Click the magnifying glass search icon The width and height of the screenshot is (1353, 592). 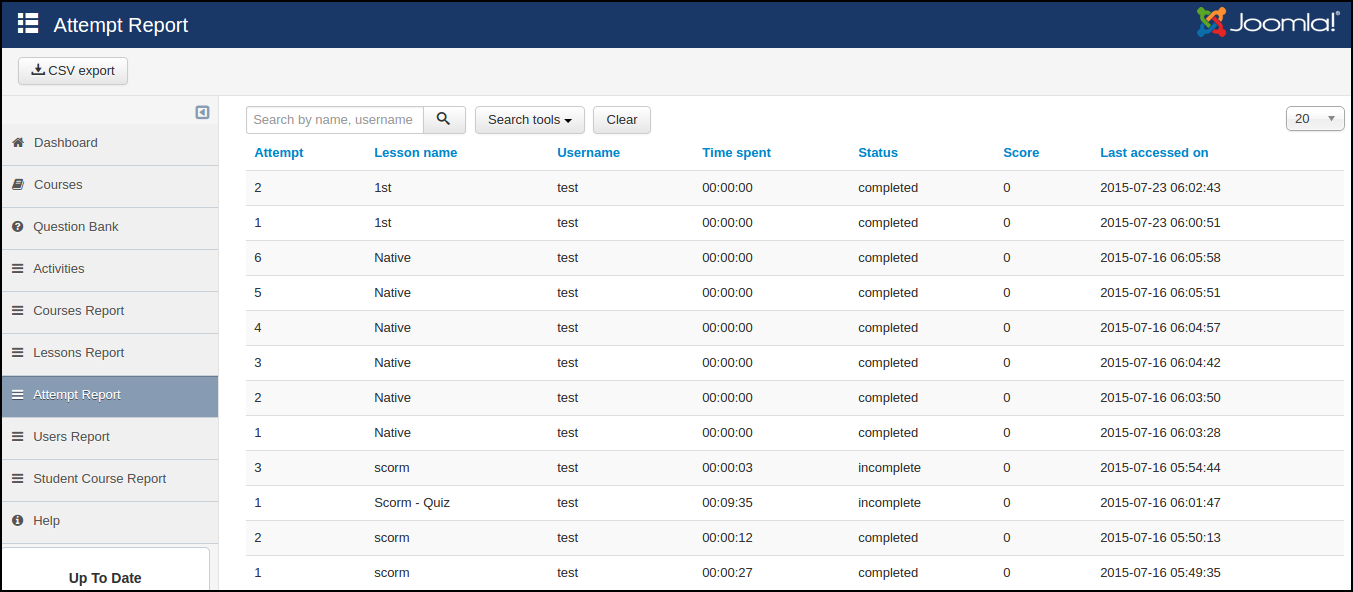tap(444, 120)
